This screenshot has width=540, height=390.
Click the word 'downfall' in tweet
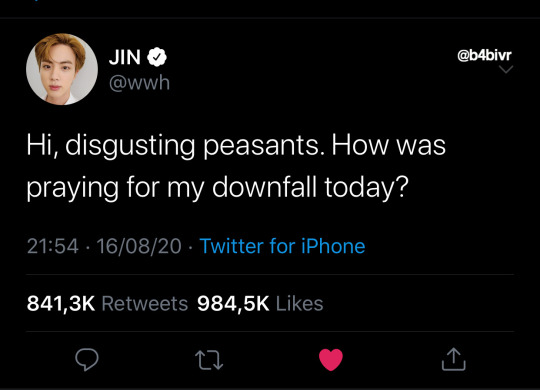tap(264, 187)
